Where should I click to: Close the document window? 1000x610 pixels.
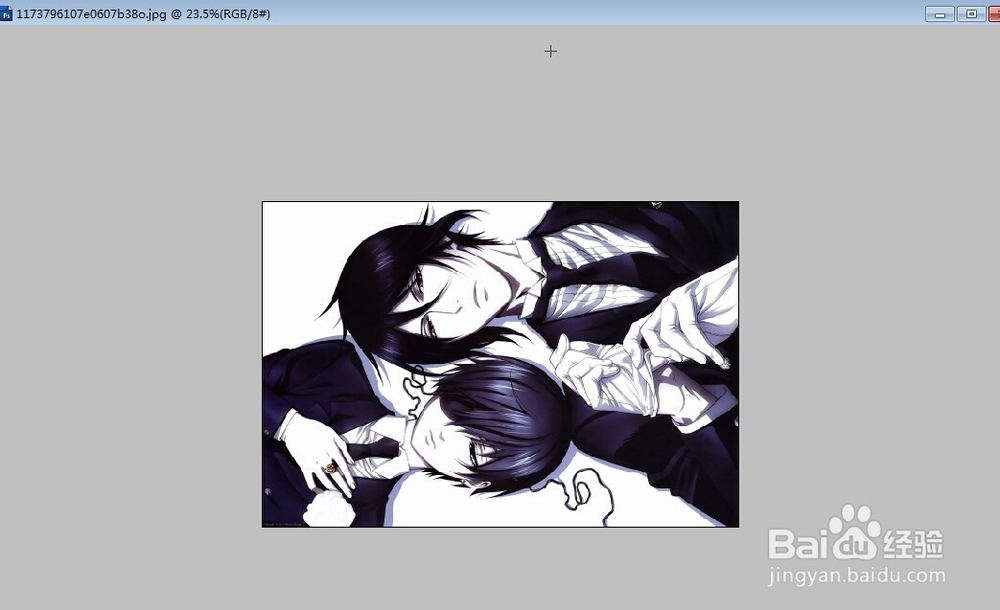(994, 14)
